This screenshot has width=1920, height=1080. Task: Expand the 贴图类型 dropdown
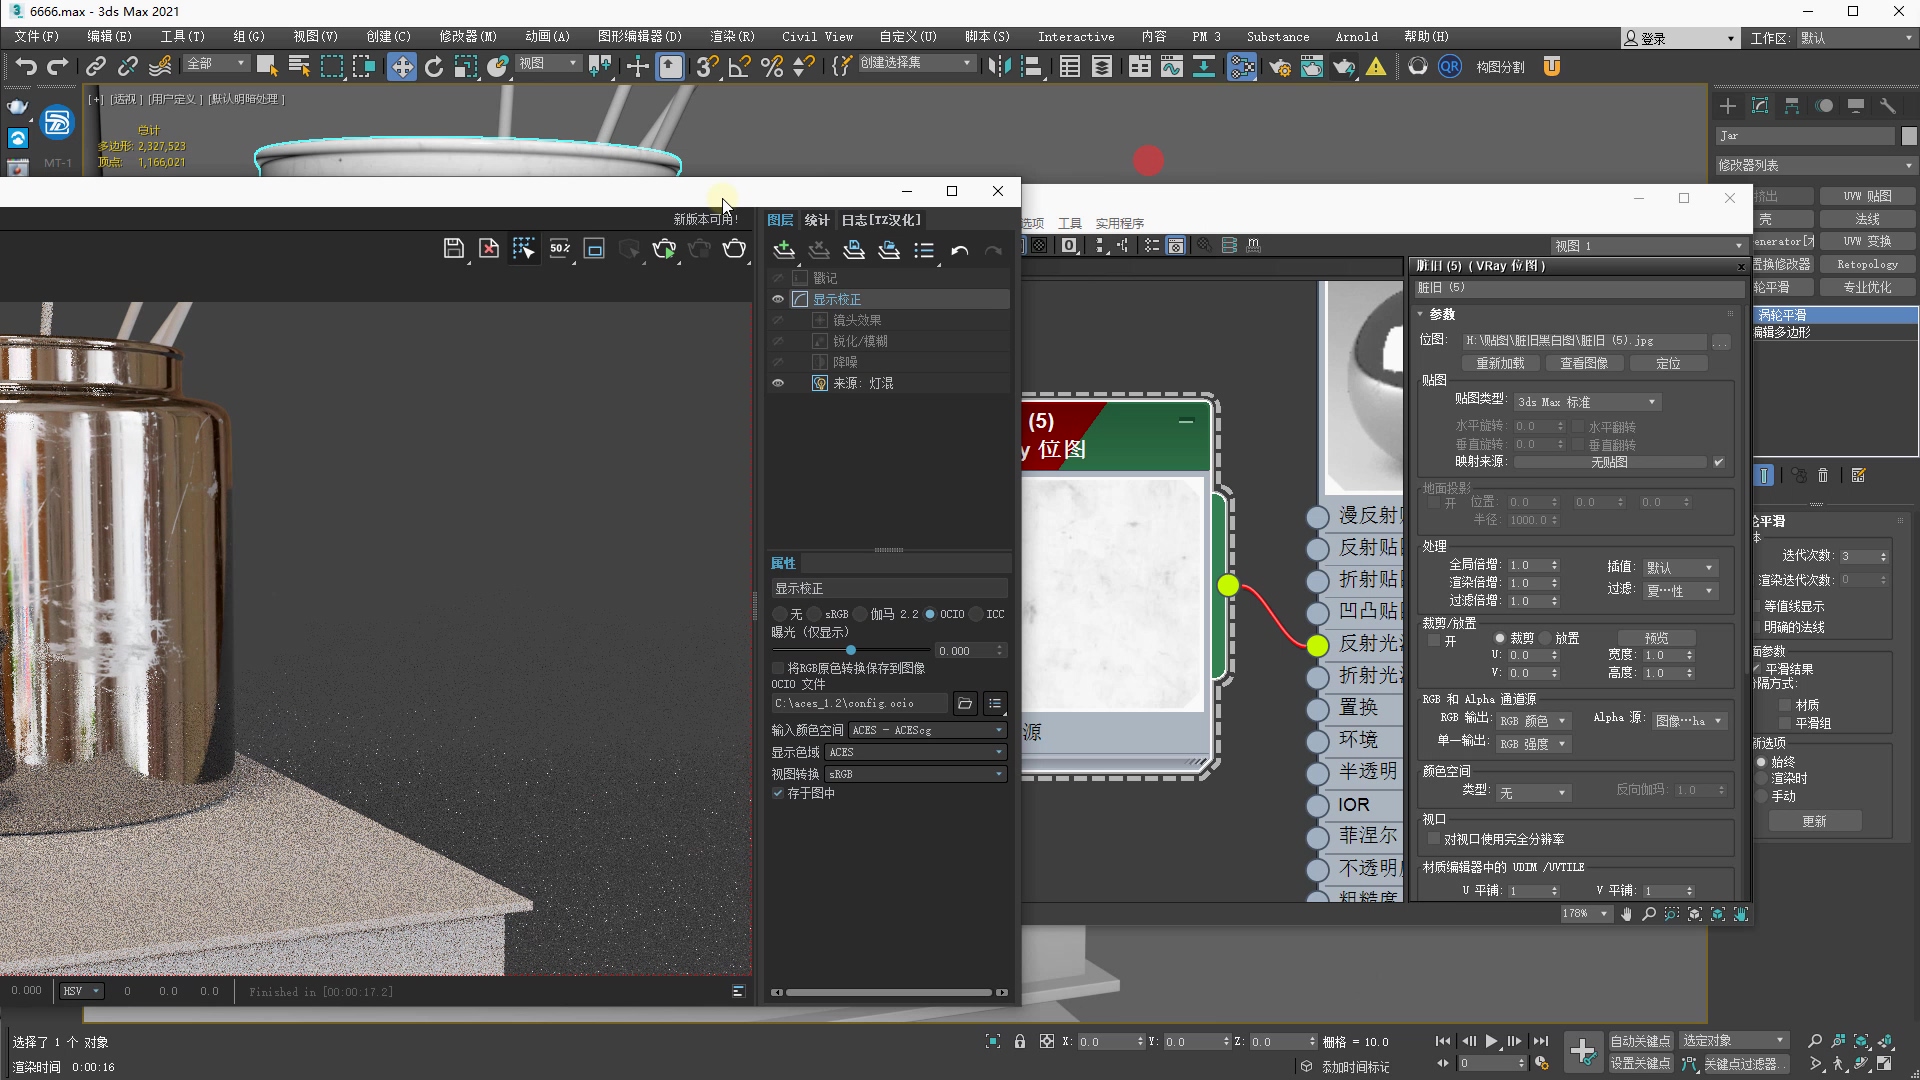tap(1587, 402)
